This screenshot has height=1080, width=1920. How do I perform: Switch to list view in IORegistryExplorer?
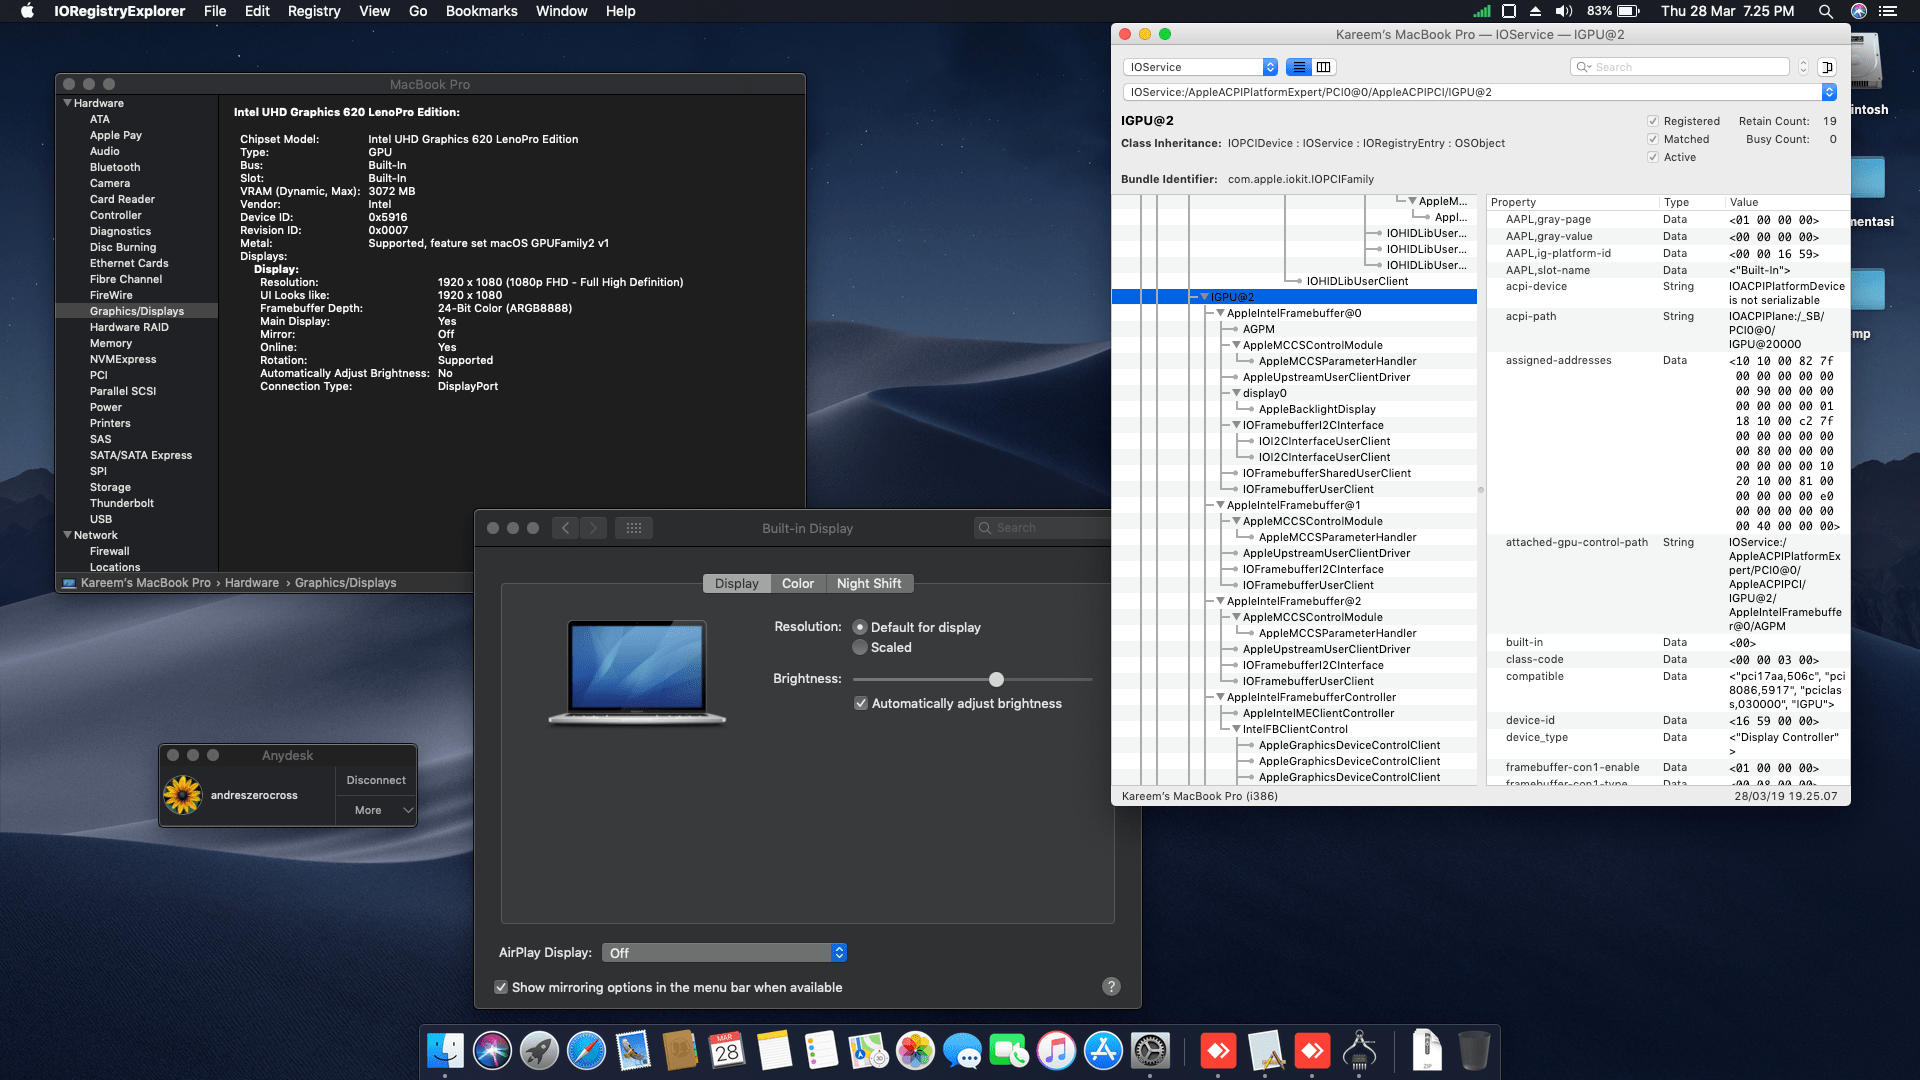tap(1298, 67)
